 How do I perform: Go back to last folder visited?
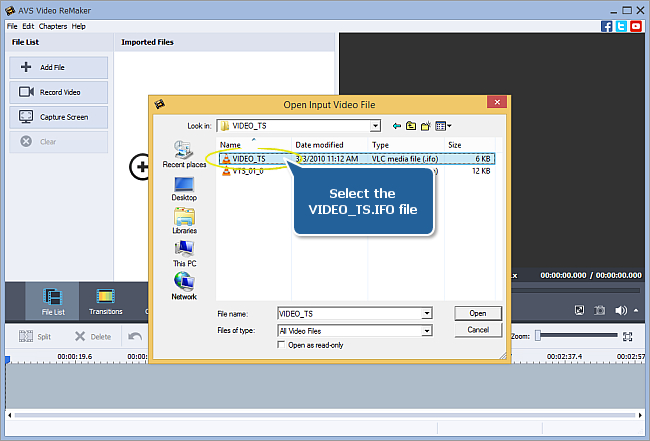[x=397, y=126]
